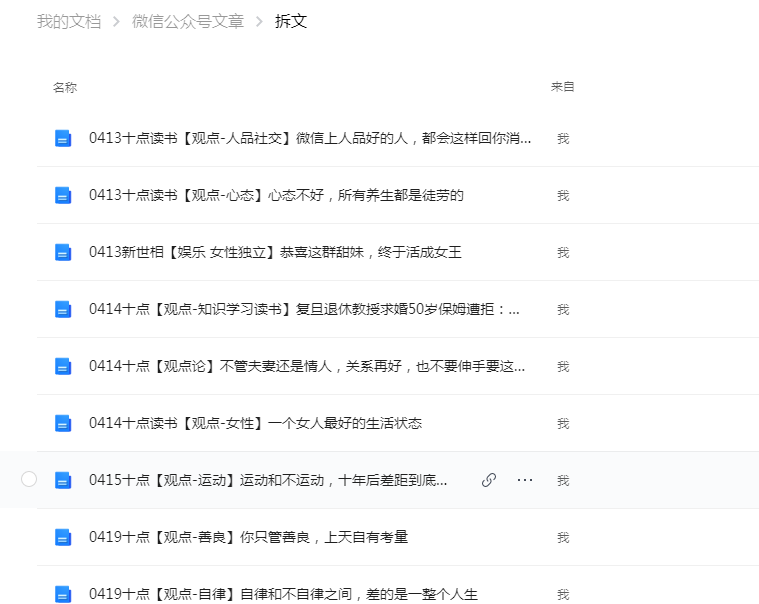
Task: Open 0413十点读书【观点-心态】心态不好 document
Action: [276, 195]
